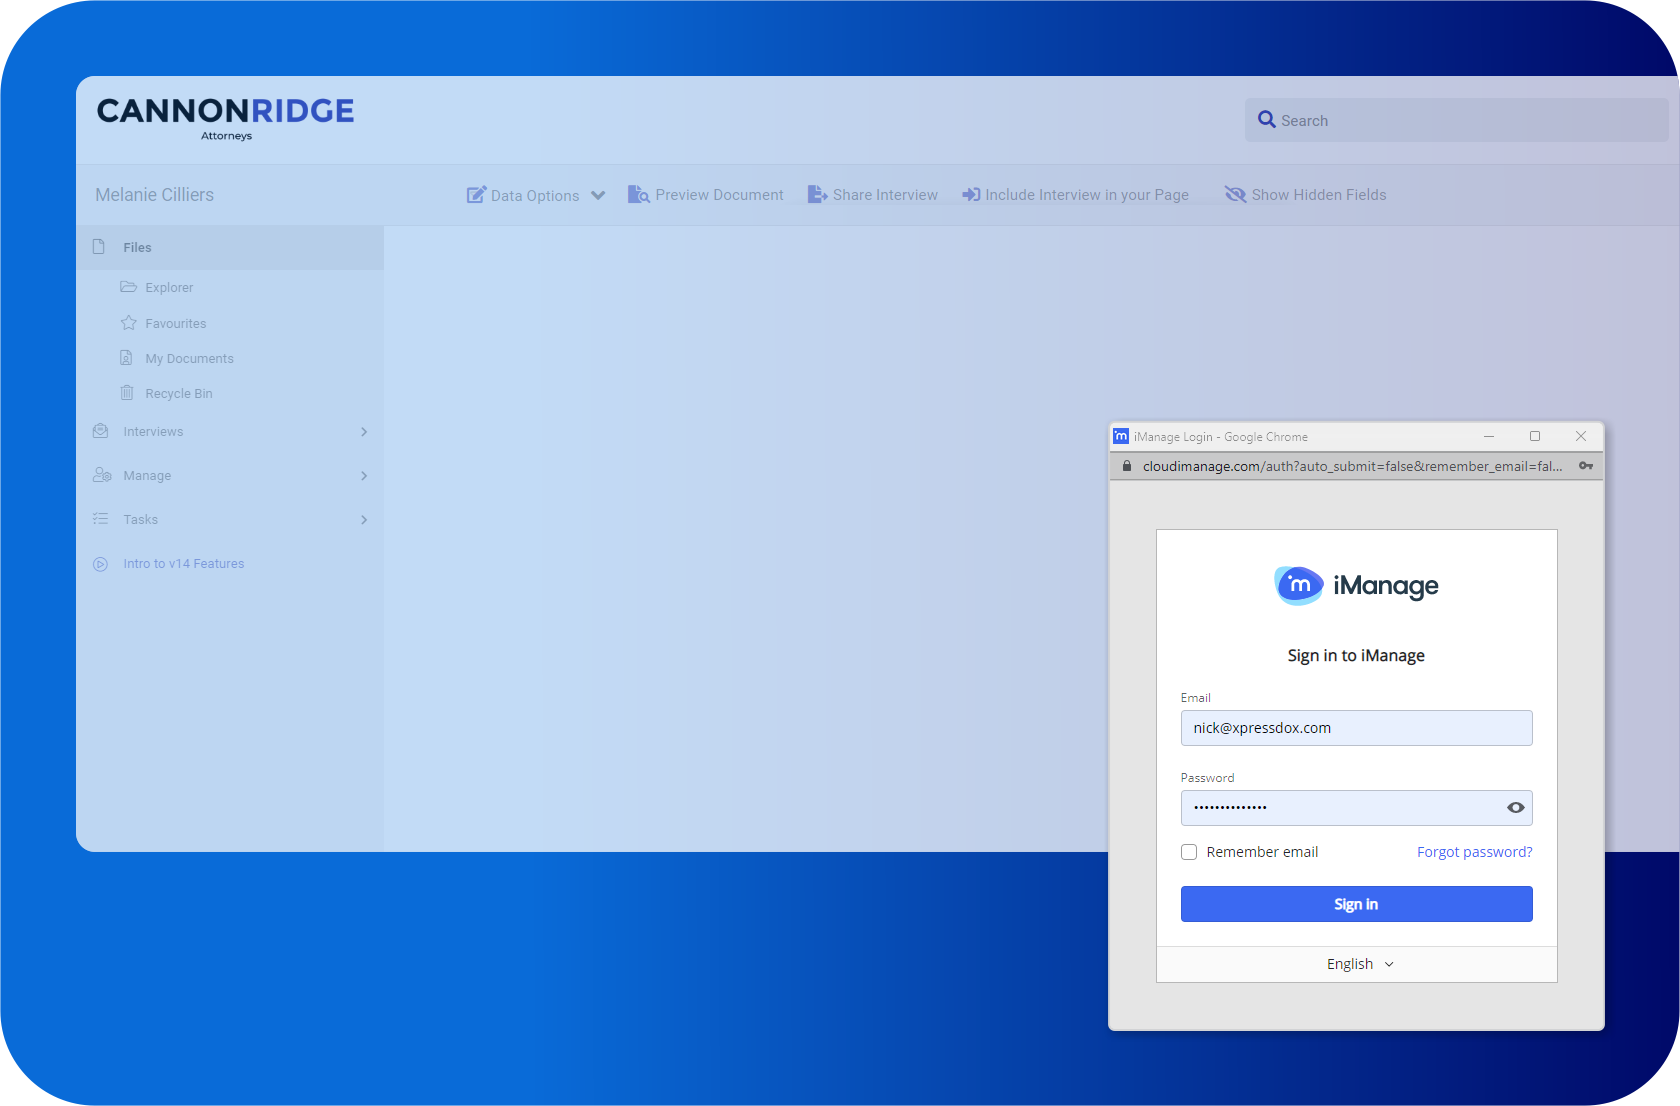Select Tasks menu item
This screenshot has height=1106, width=1680.
pyautogui.click(x=140, y=520)
